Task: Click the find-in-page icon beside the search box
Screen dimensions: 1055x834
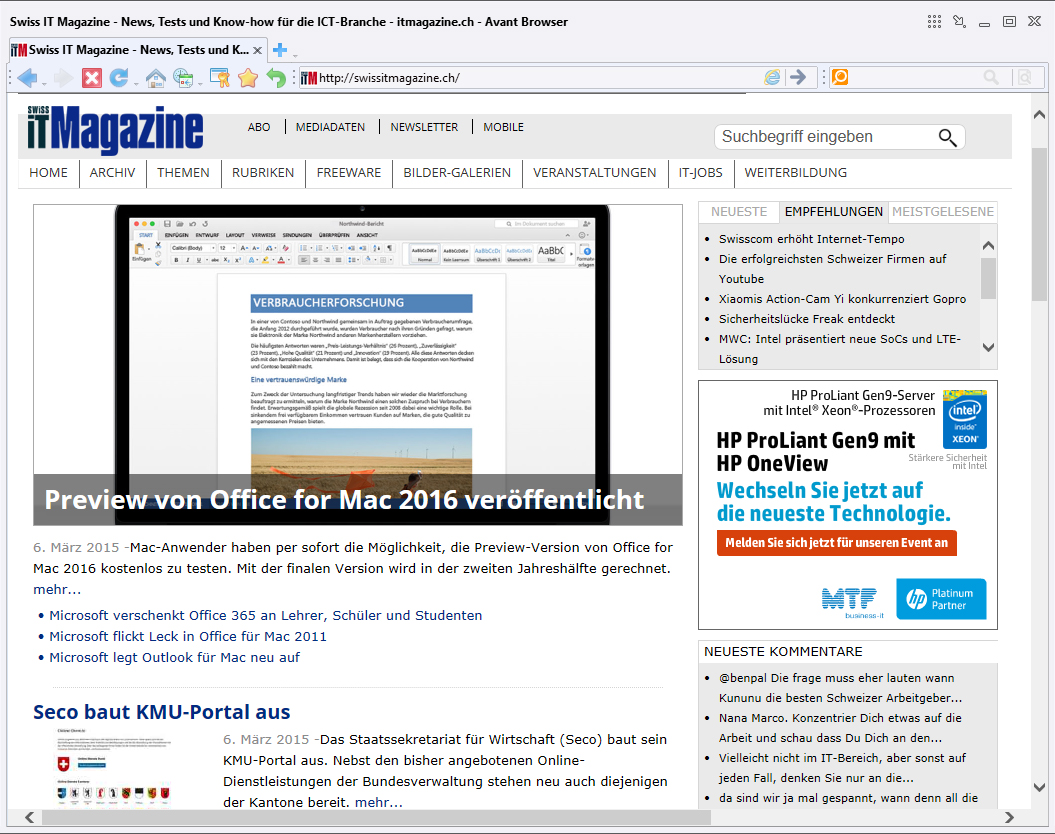Action: pos(1025,77)
